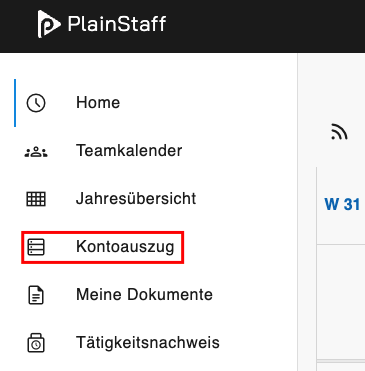The image size is (365, 371).
Task: Click the PlainStaff brand name text
Action: point(117,24)
